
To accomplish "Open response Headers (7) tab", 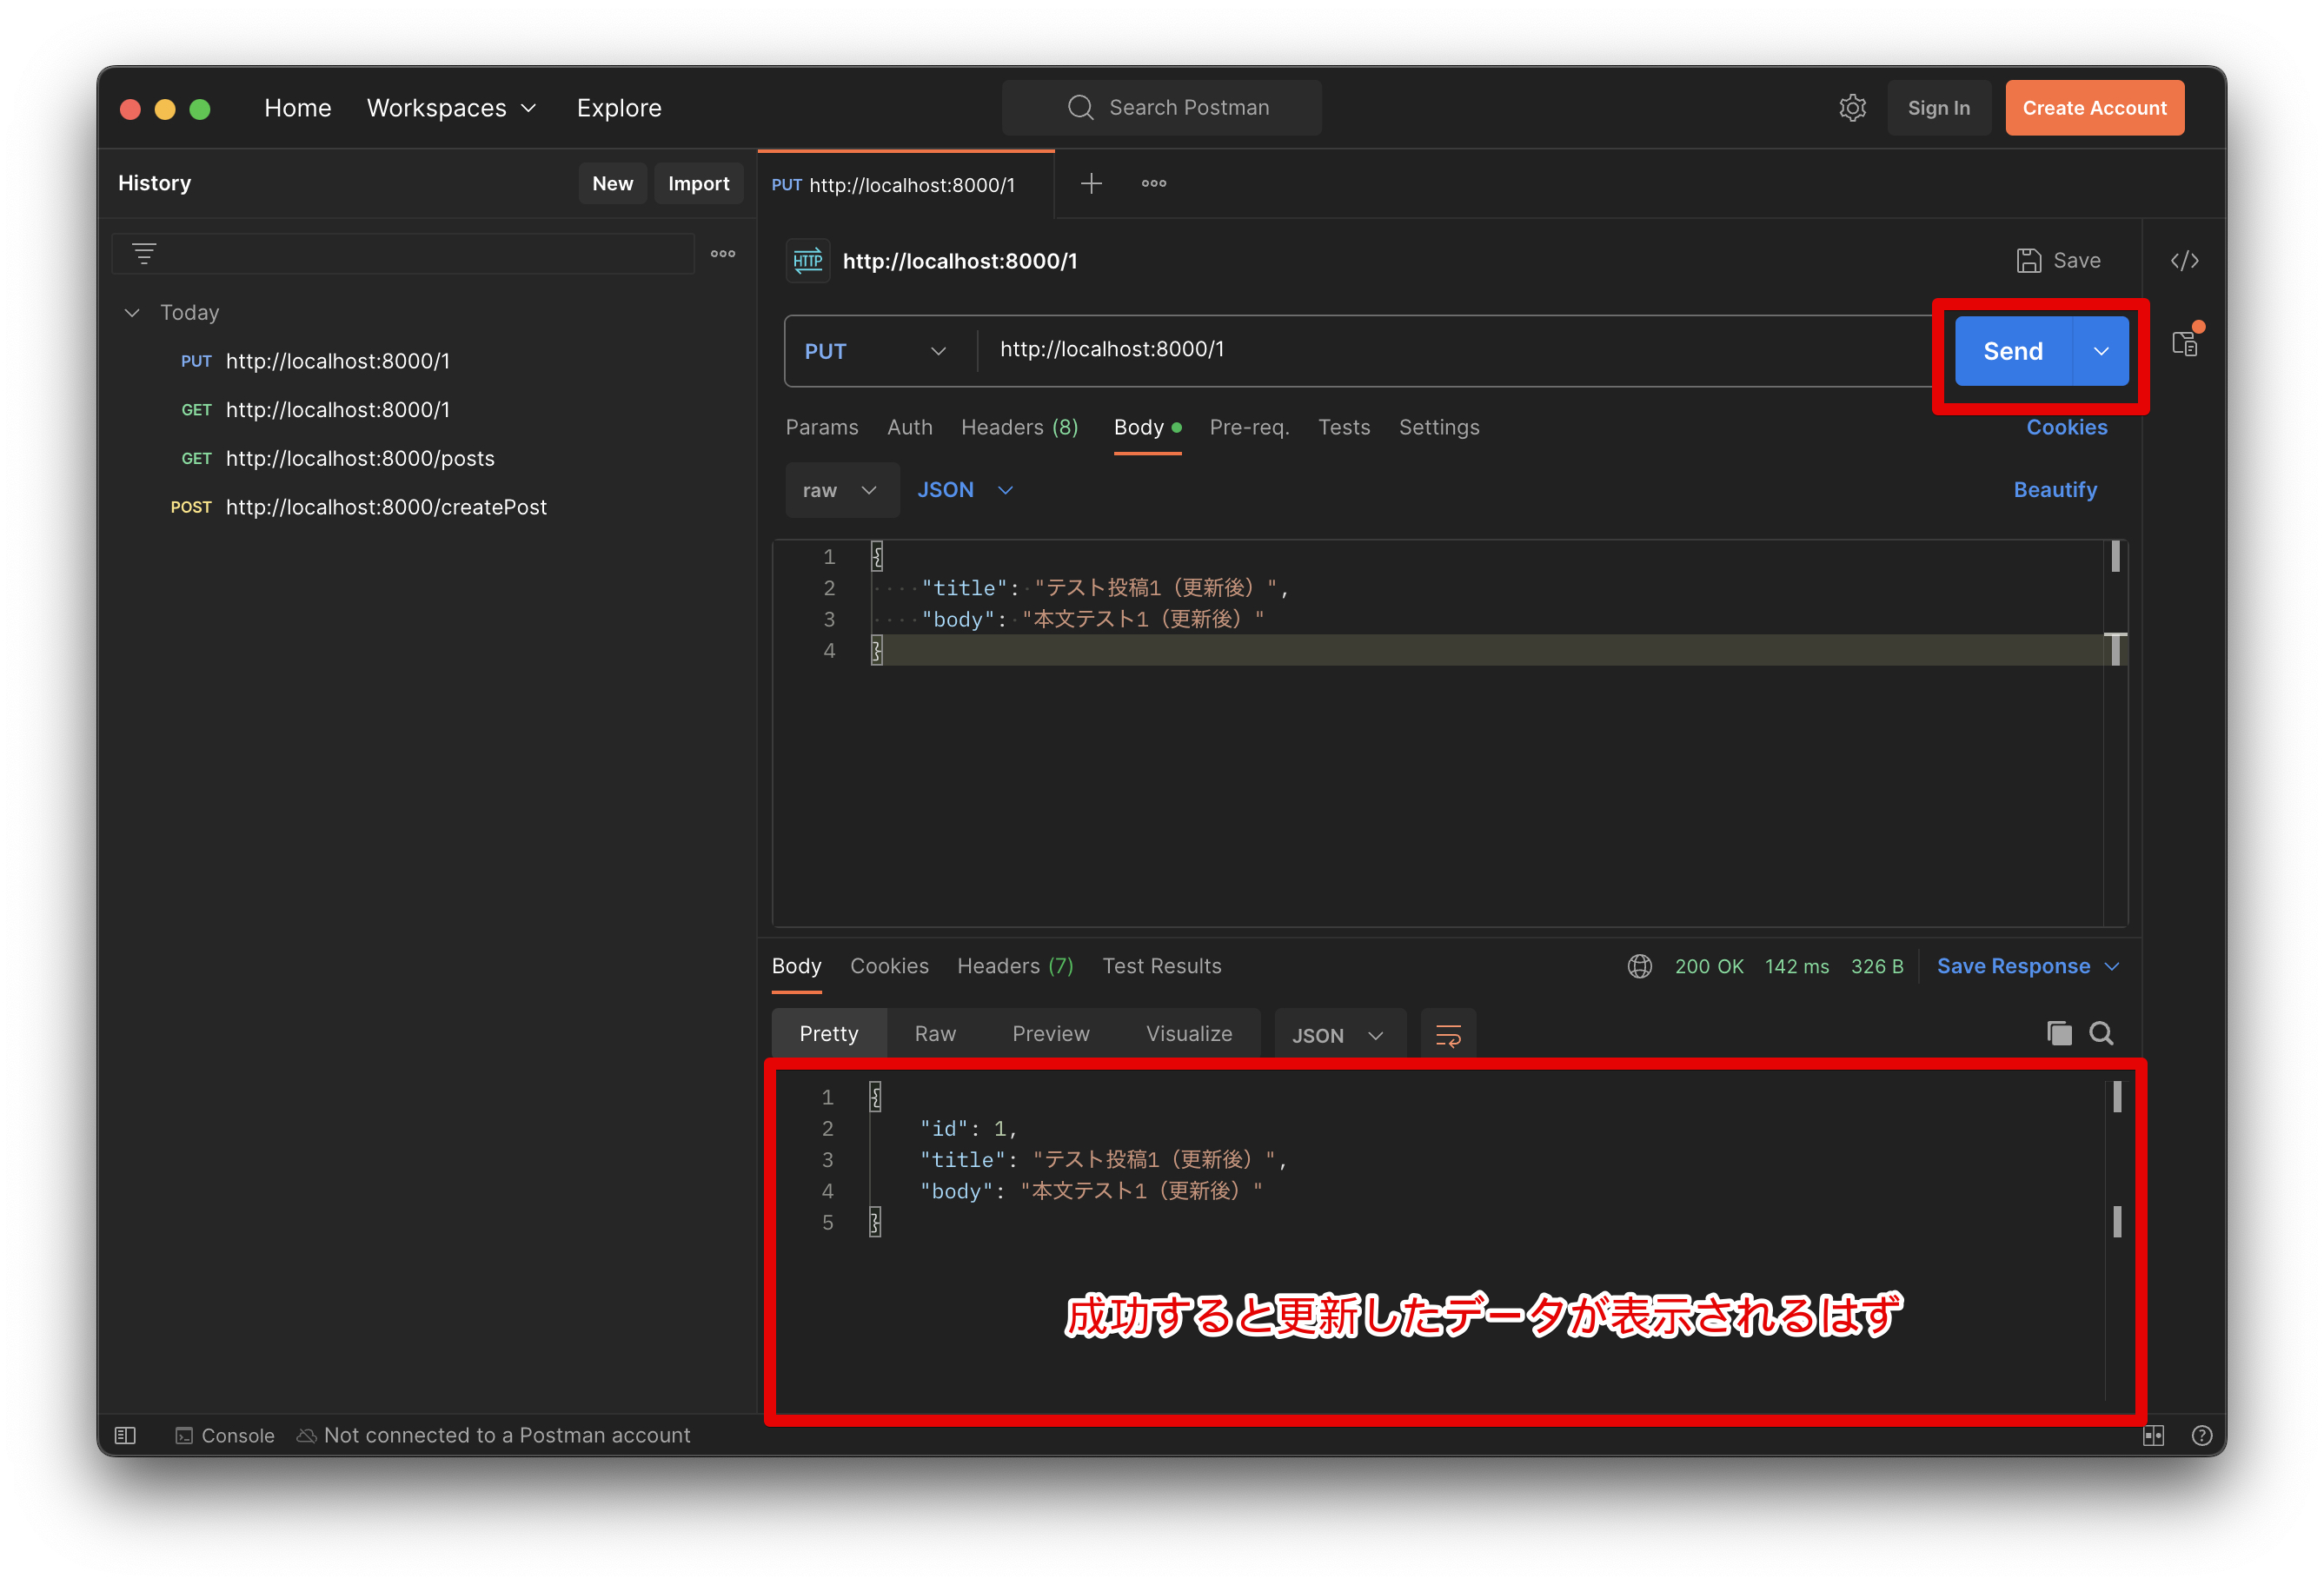I will (x=1015, y=966).
